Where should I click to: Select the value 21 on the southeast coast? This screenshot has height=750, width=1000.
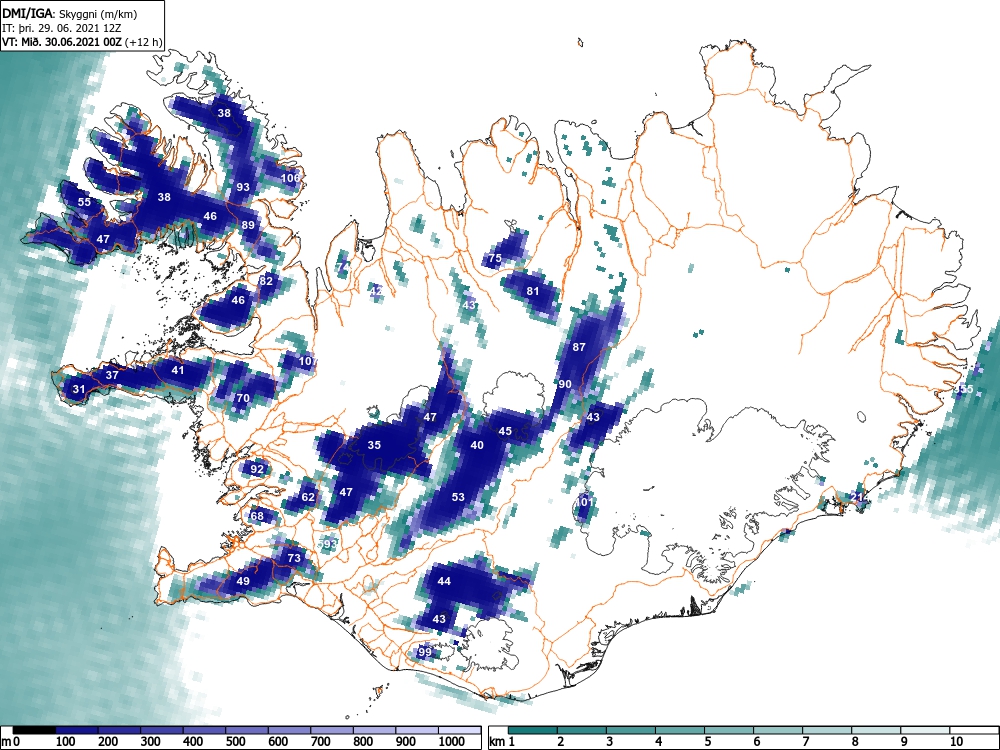point(857,497)
